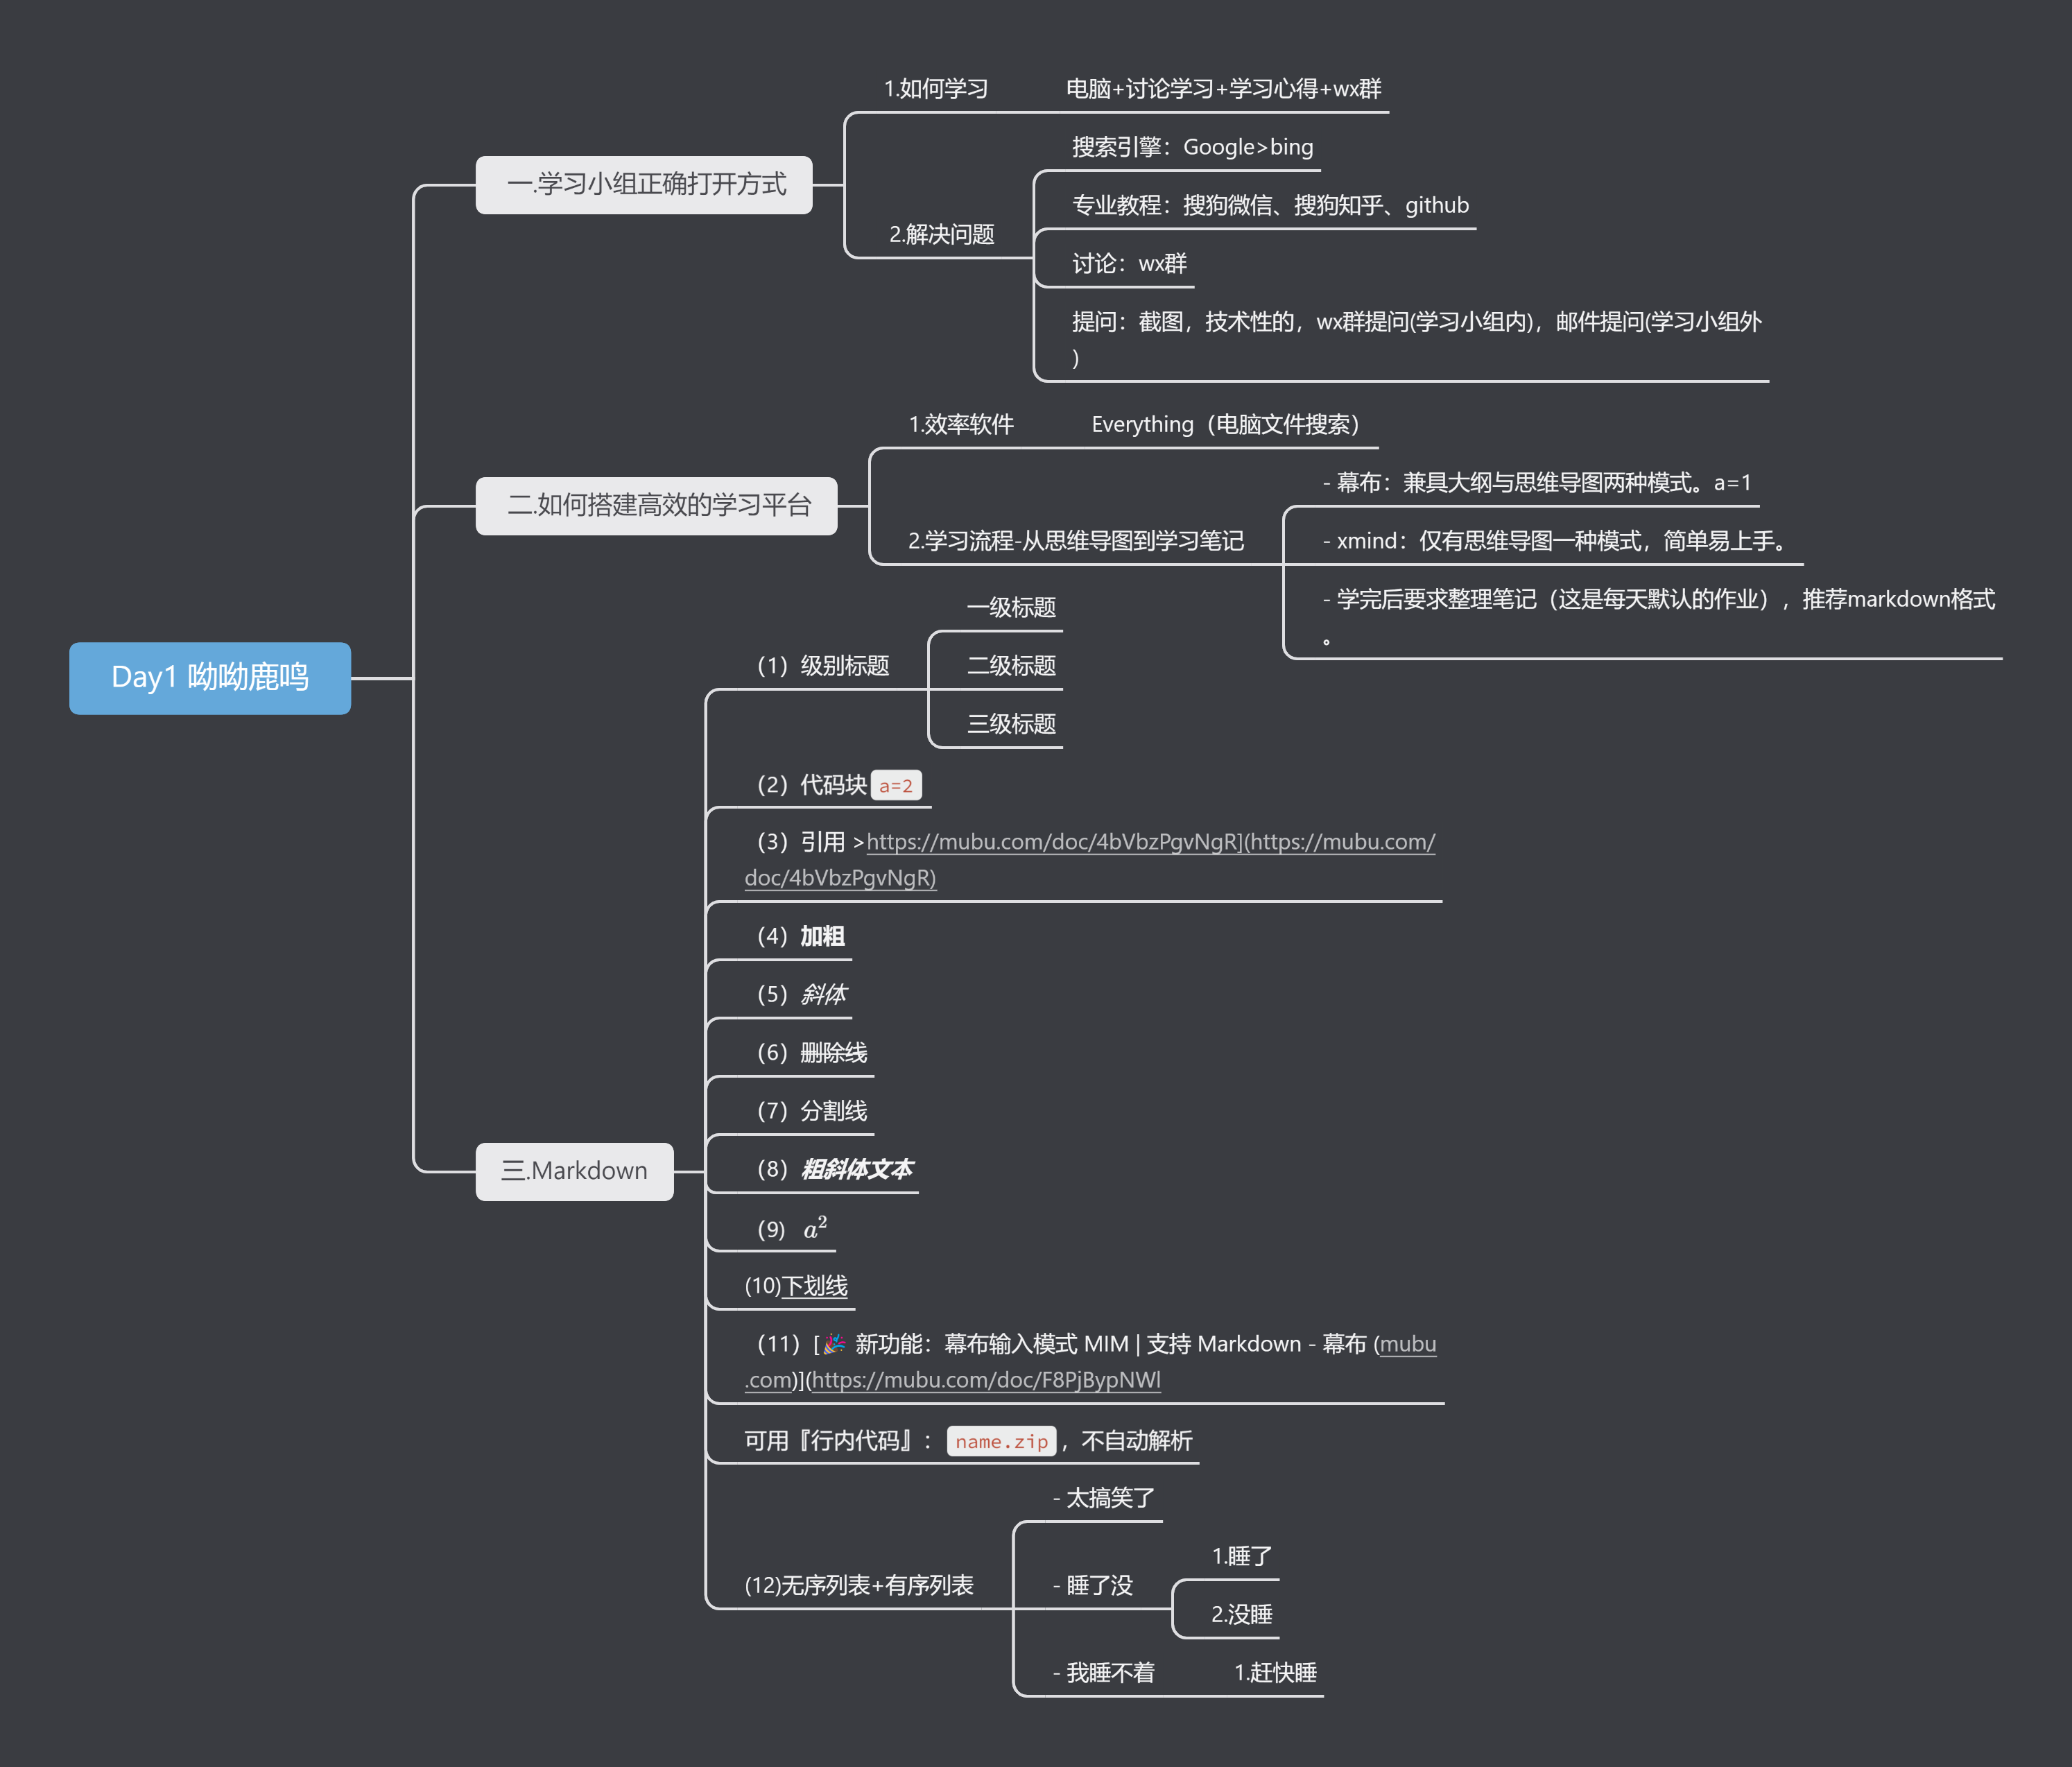This screenshot has width=2072, height=1767.
Task: Select node '二.如何搭建高效的学习平台'
Action: click(656, 506)
